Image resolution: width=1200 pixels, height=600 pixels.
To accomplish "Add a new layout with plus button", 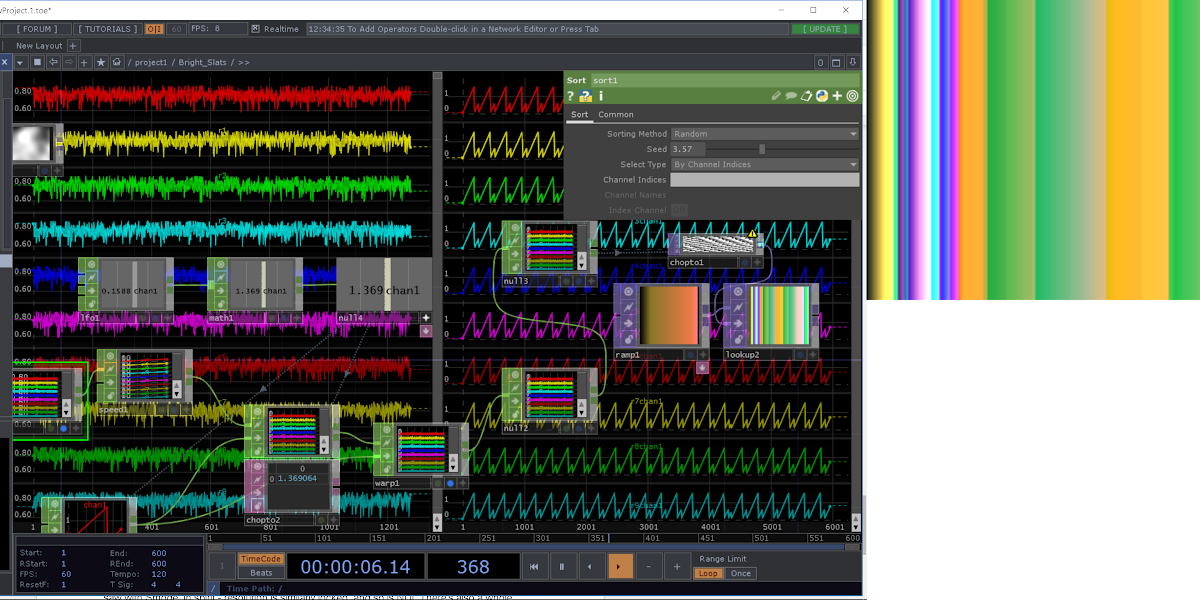I will click(x=74, y=45).
